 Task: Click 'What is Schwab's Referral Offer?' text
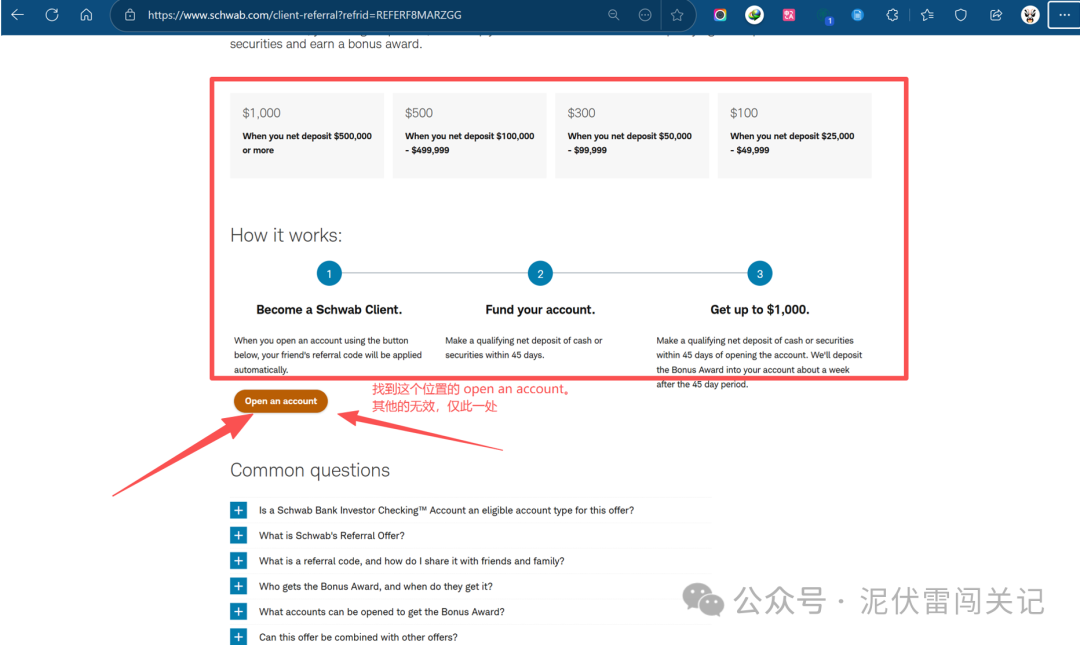point(332,535)
